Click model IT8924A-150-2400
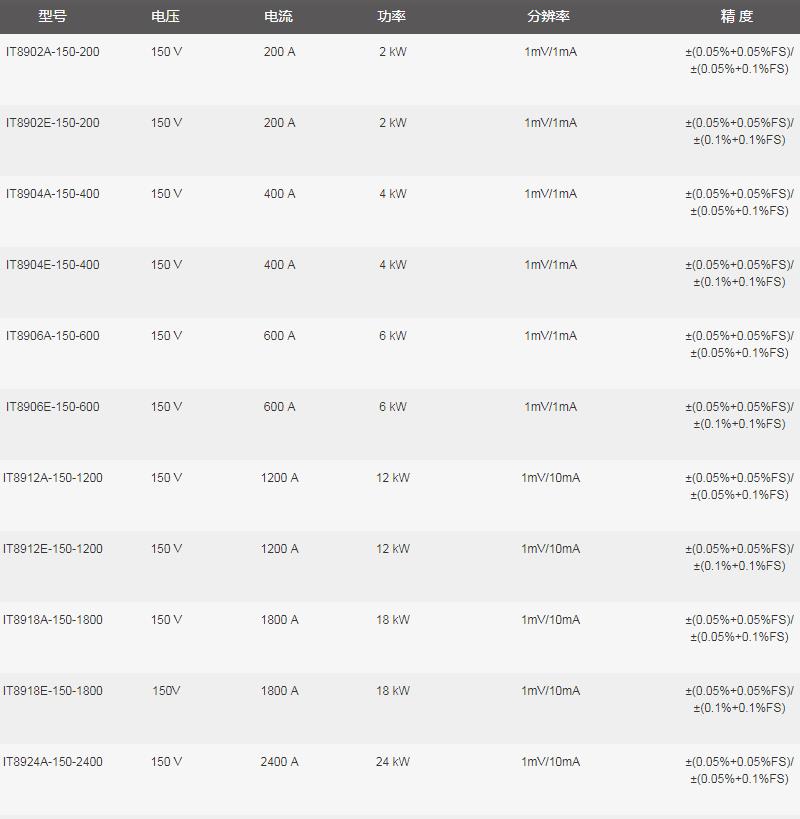This screenshot has height=819, width=800. point(53,762)
